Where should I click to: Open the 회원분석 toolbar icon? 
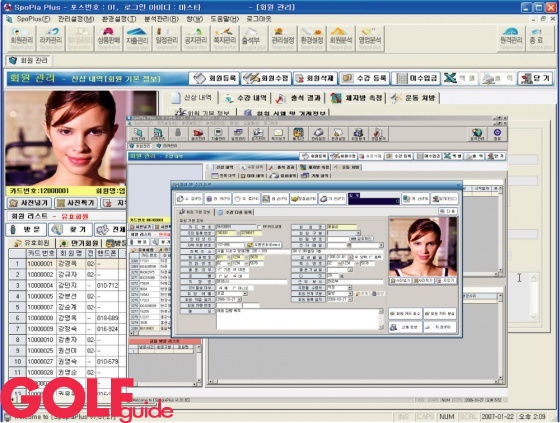coord(340,38)
